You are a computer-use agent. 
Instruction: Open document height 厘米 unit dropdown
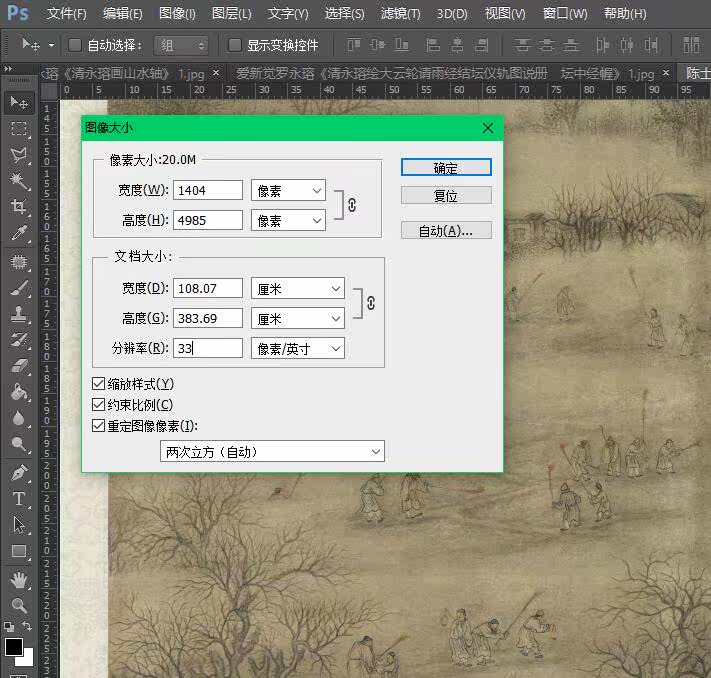pyautogui.click(x=298, y=318)
